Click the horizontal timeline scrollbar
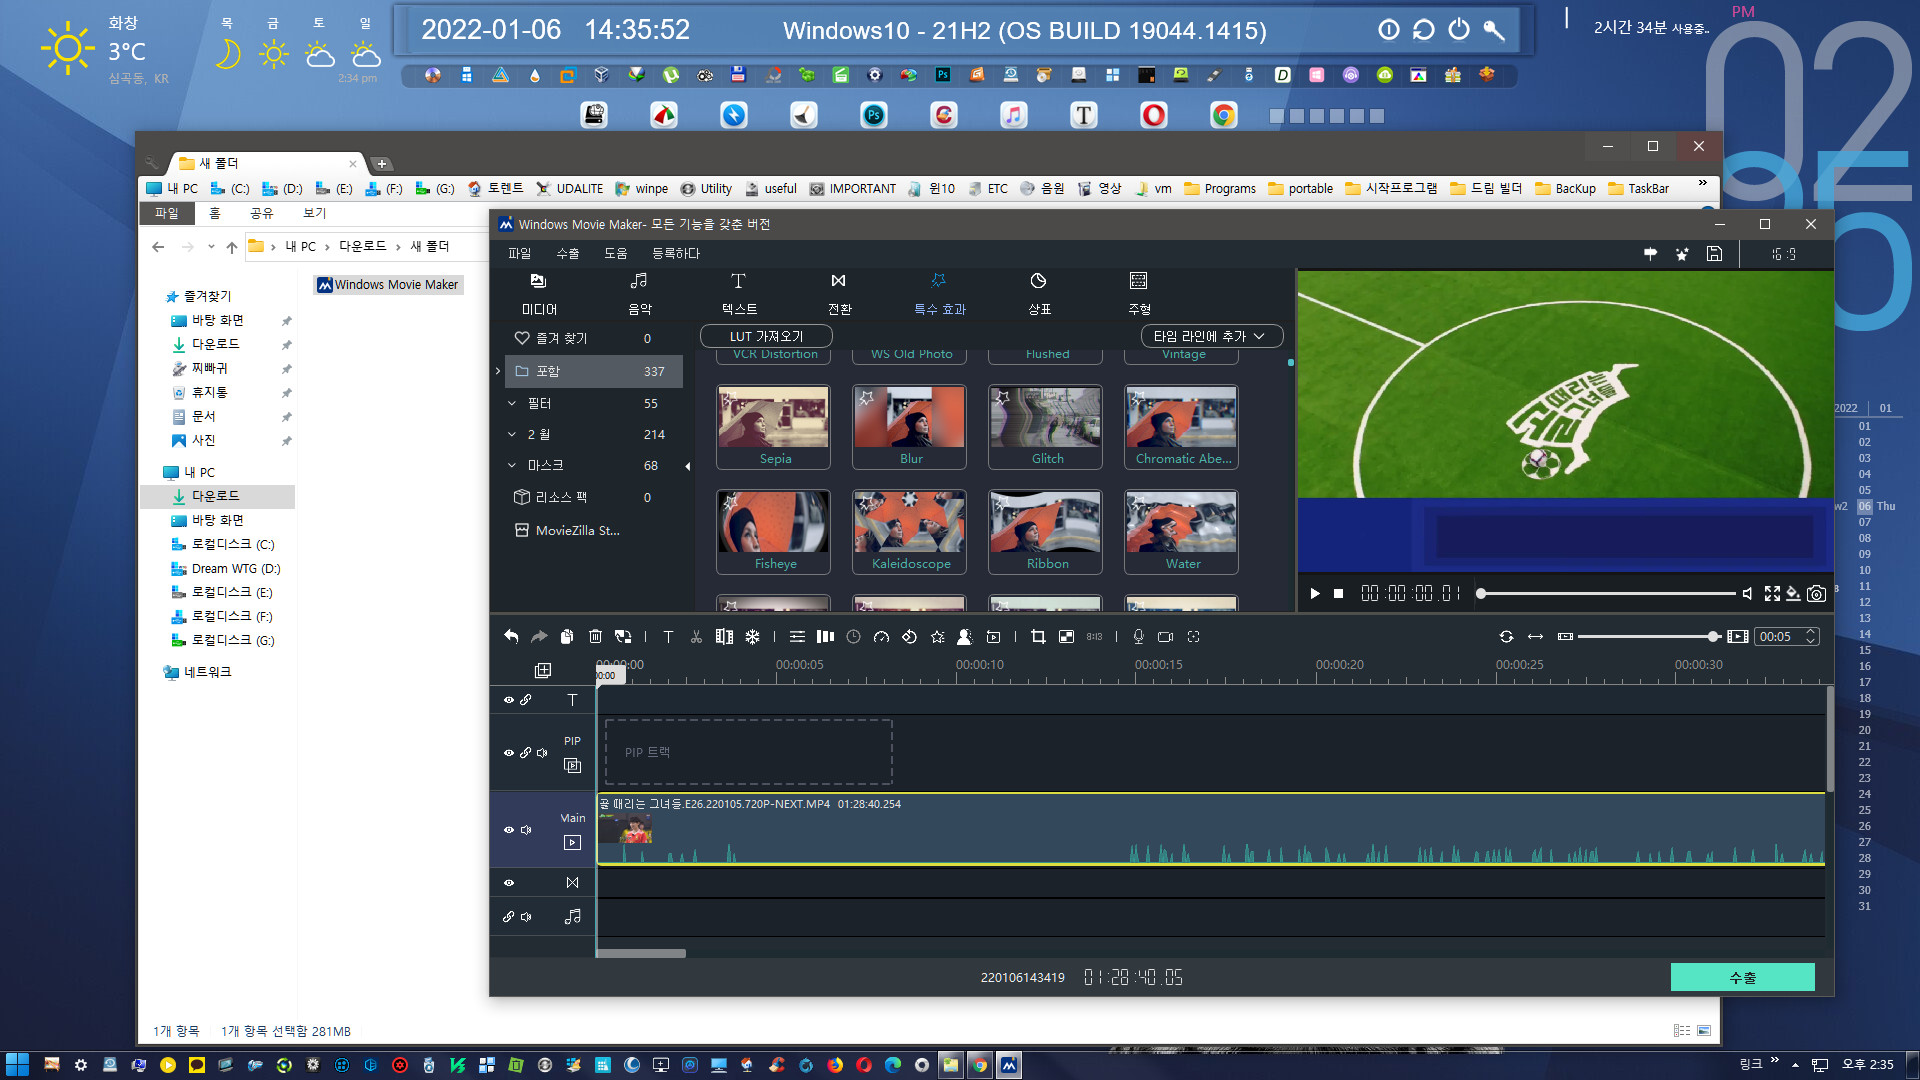 coord(641,953)
